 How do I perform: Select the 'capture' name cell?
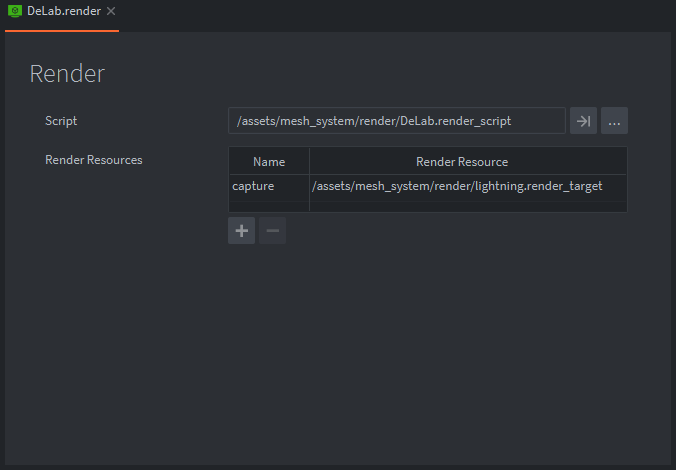coord(269,186)
